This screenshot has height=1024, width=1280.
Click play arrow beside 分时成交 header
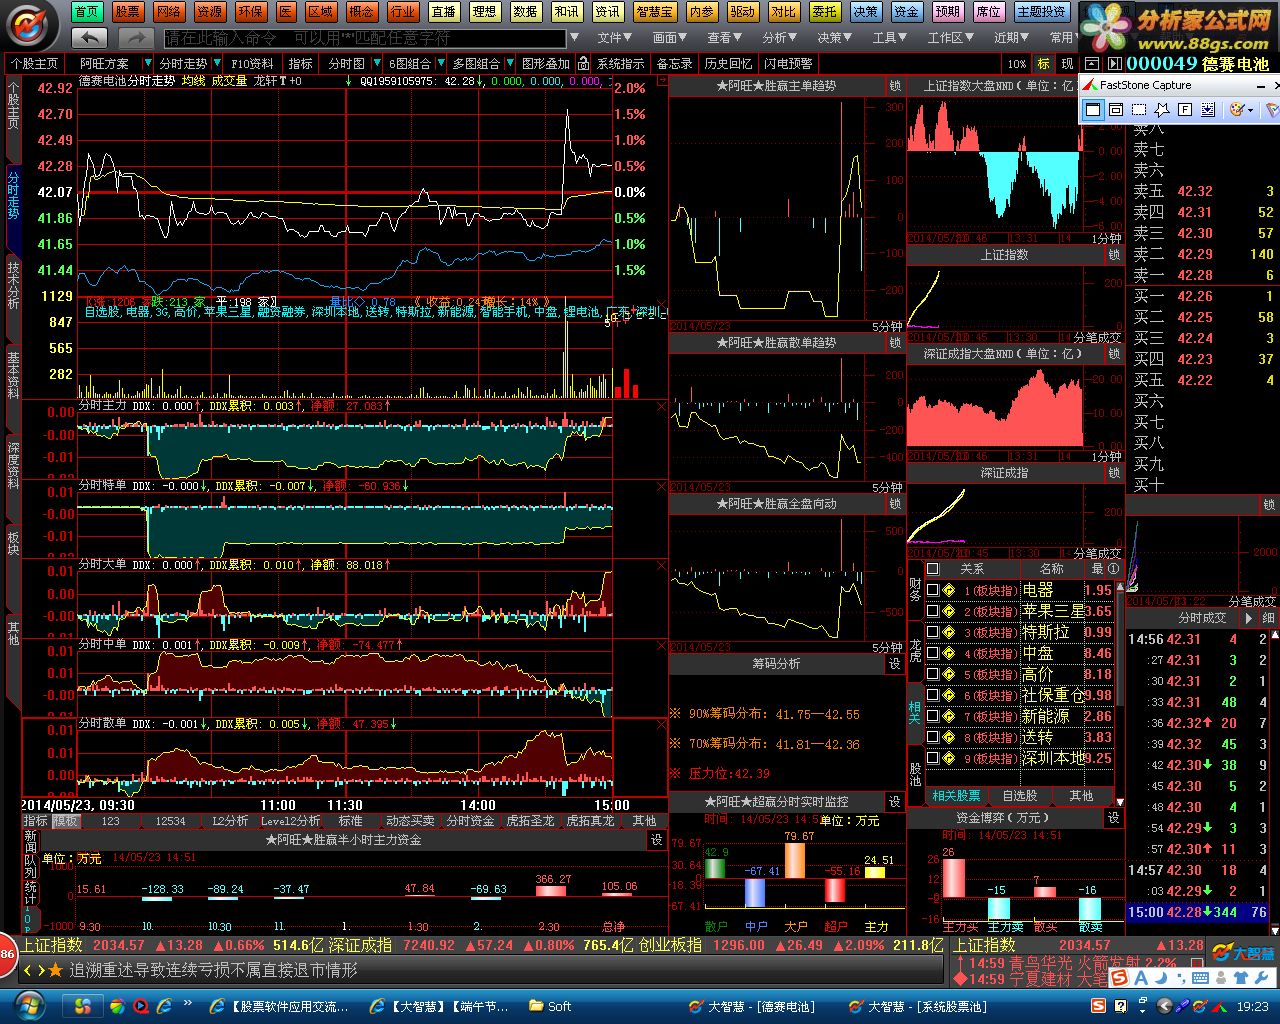(1248, 618)
